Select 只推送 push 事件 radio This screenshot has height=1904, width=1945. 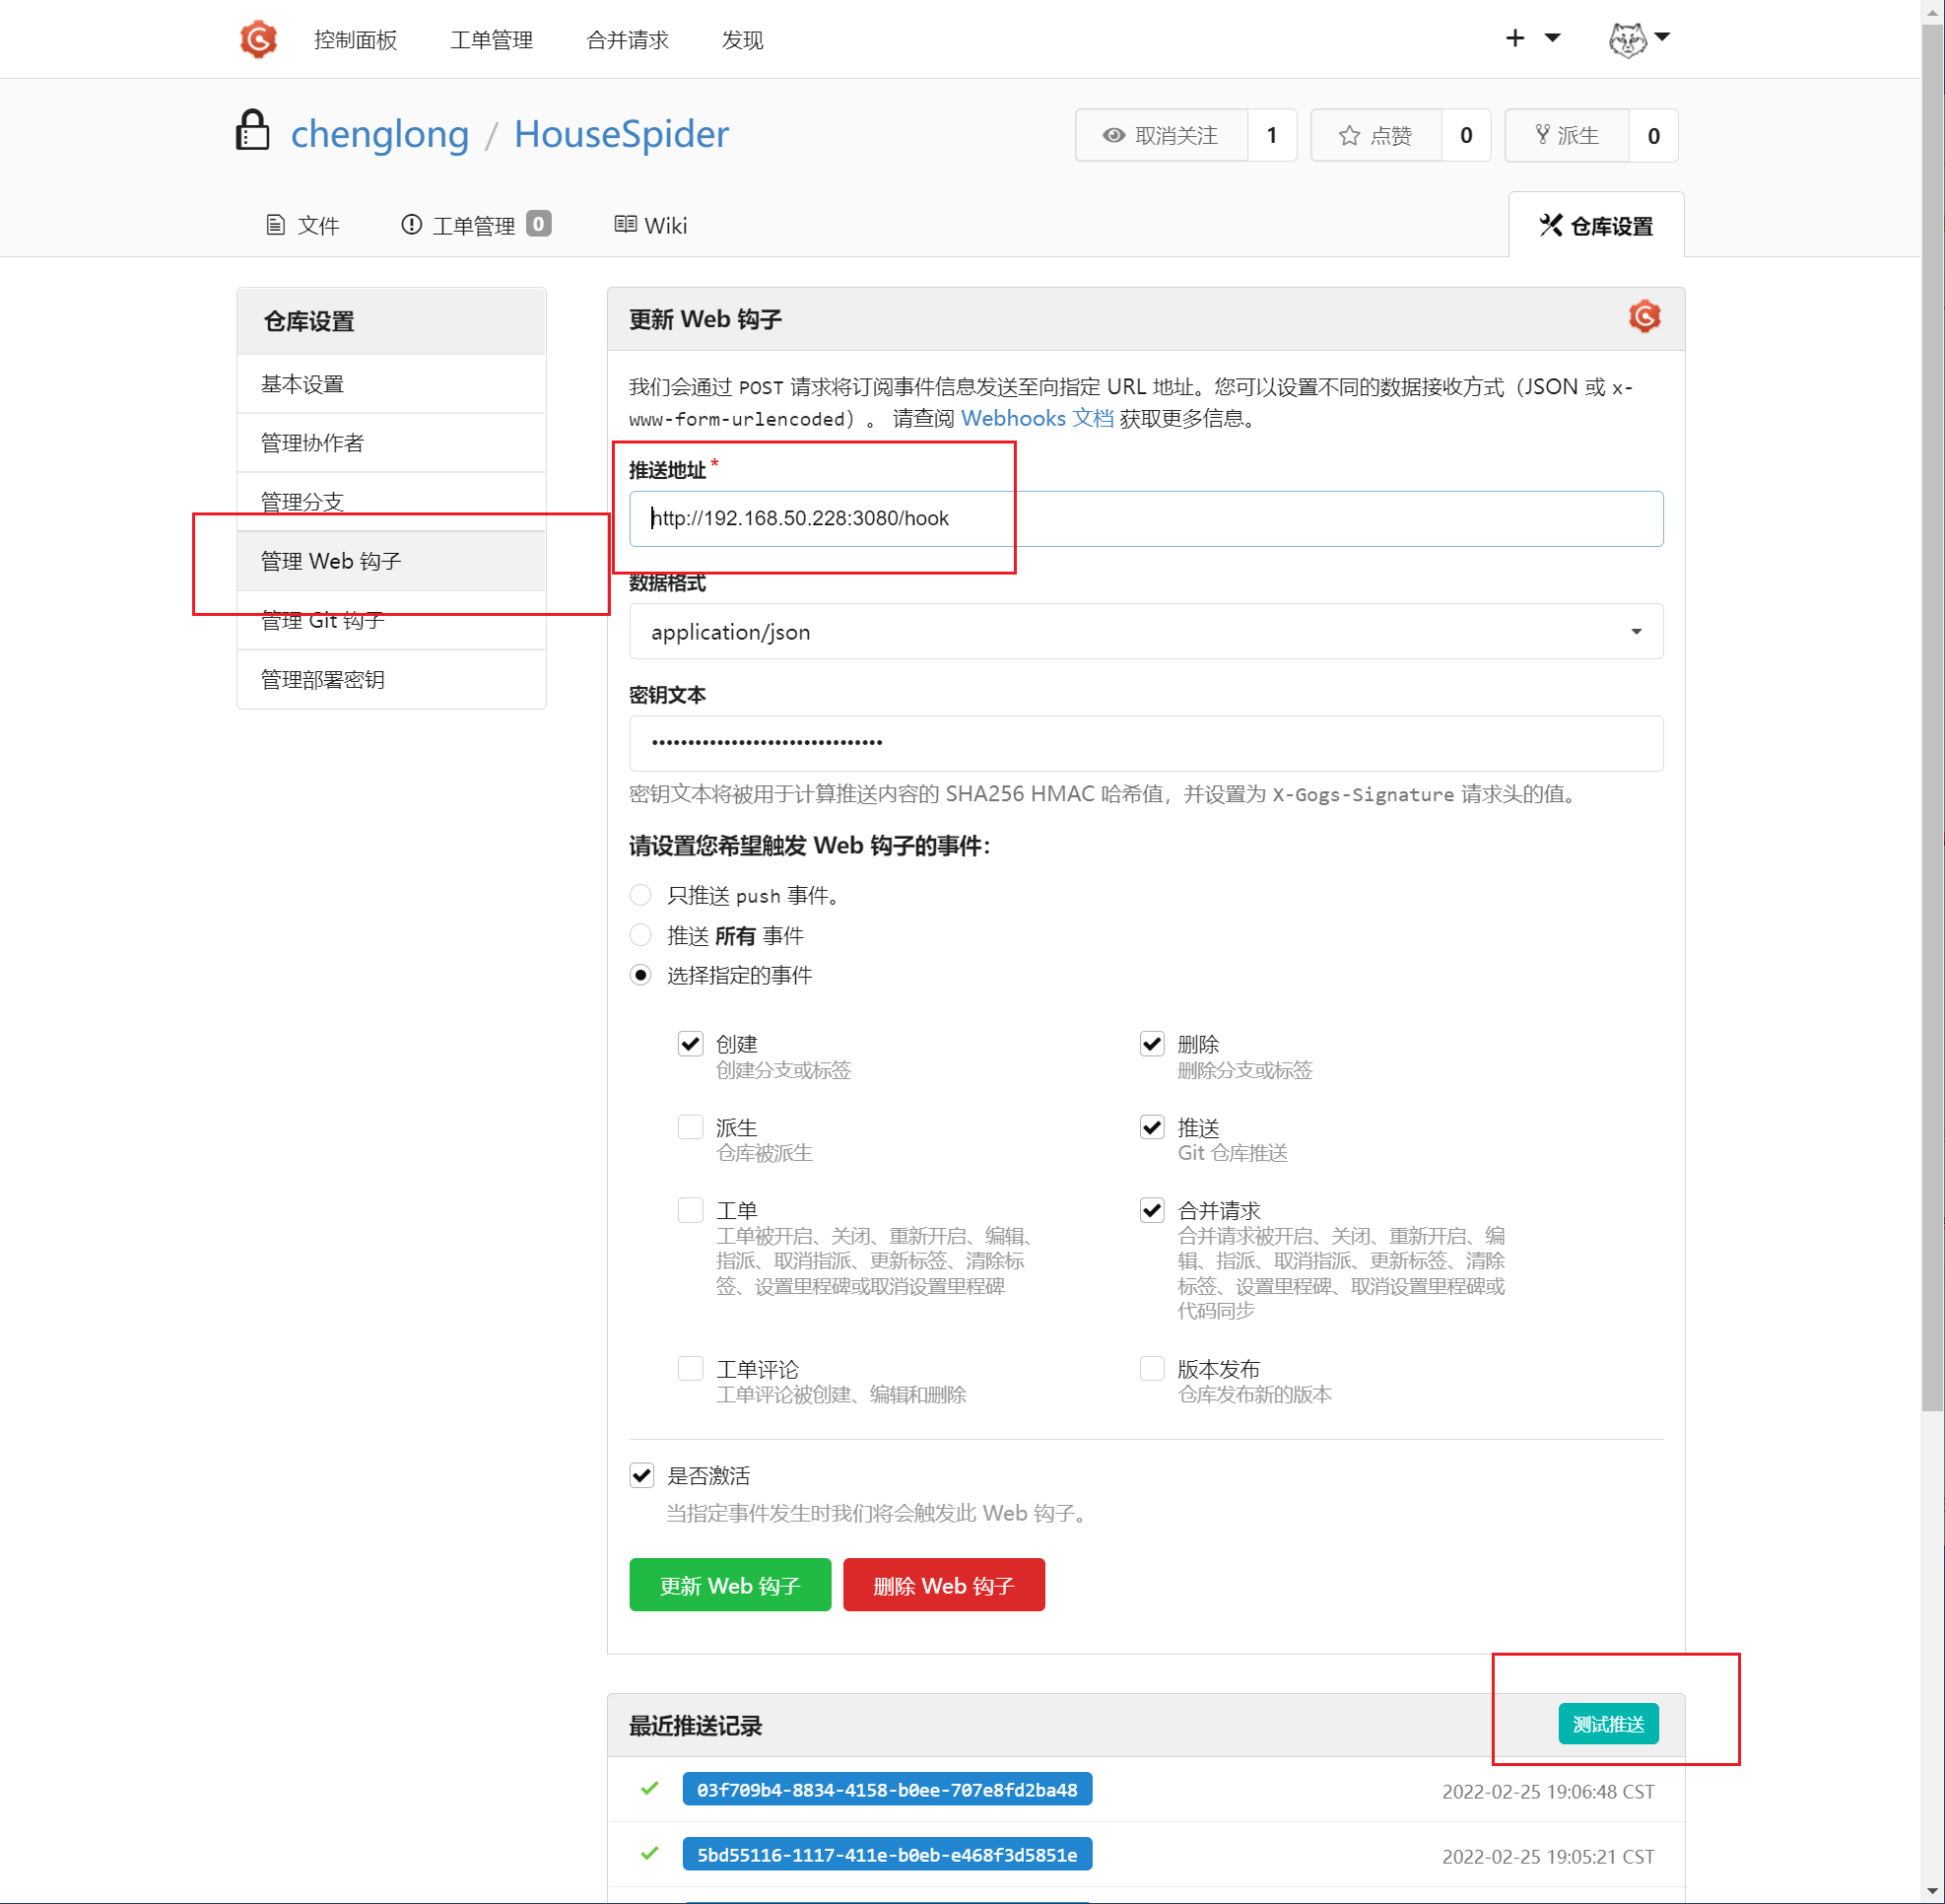[641, 895]
